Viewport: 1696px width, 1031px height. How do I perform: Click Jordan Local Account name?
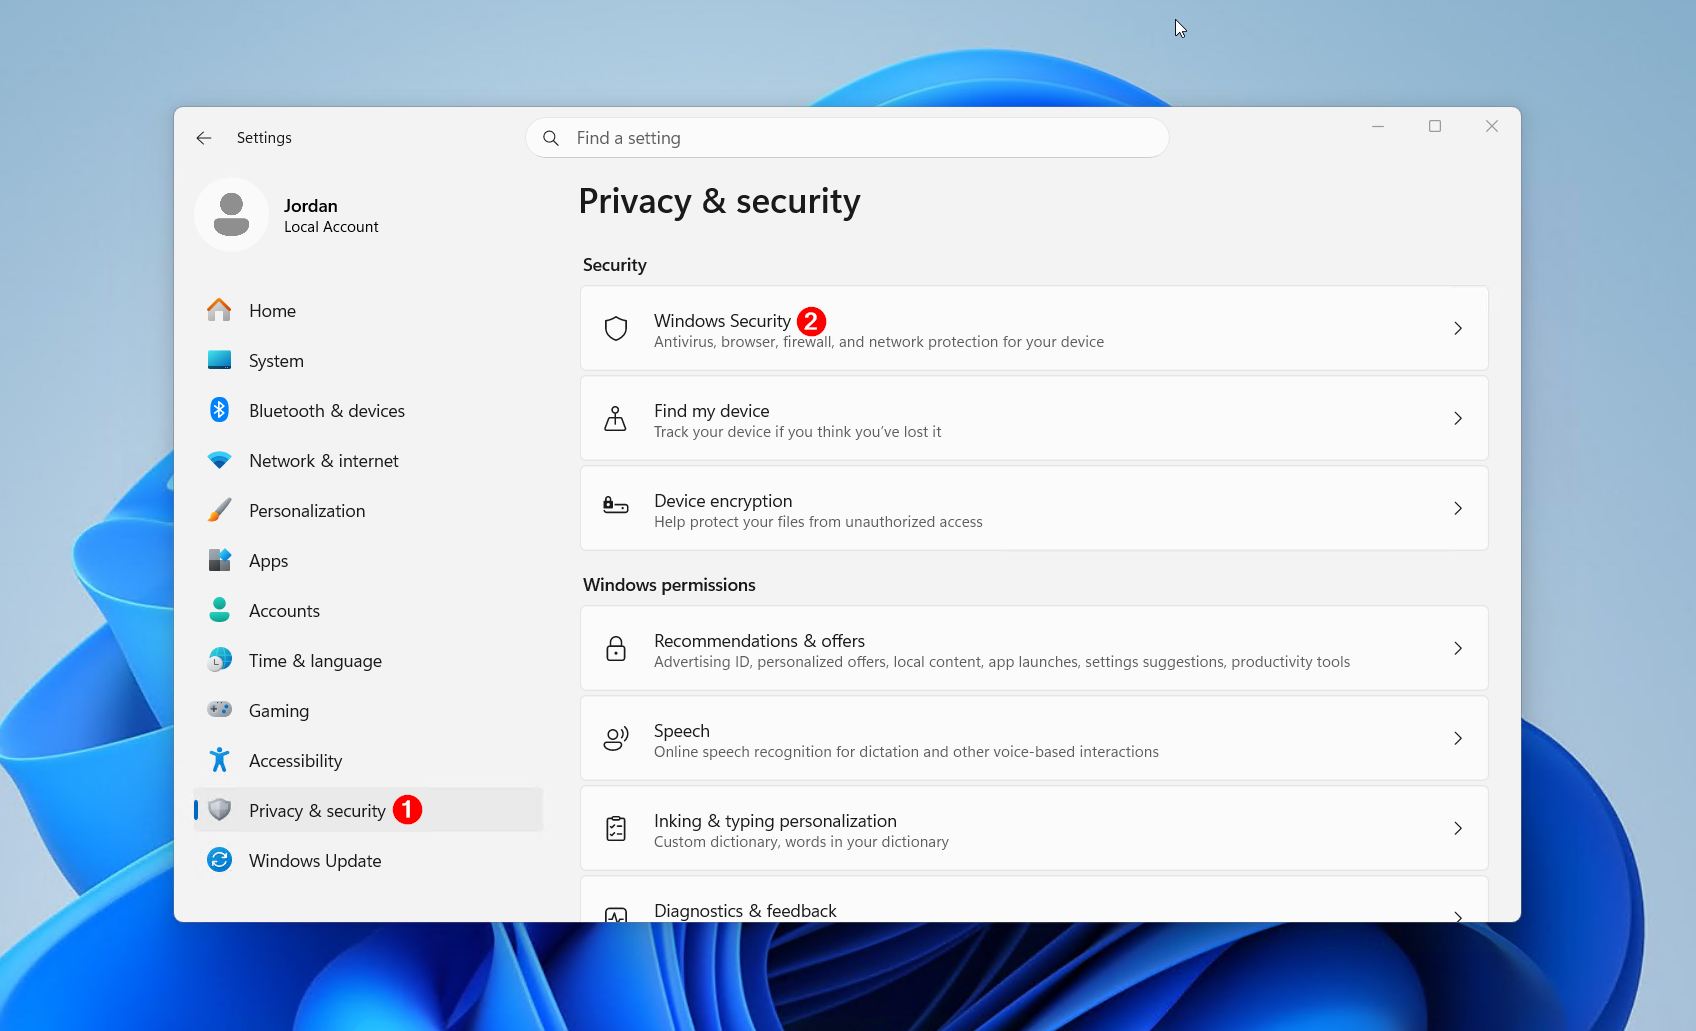coord(331,215)
